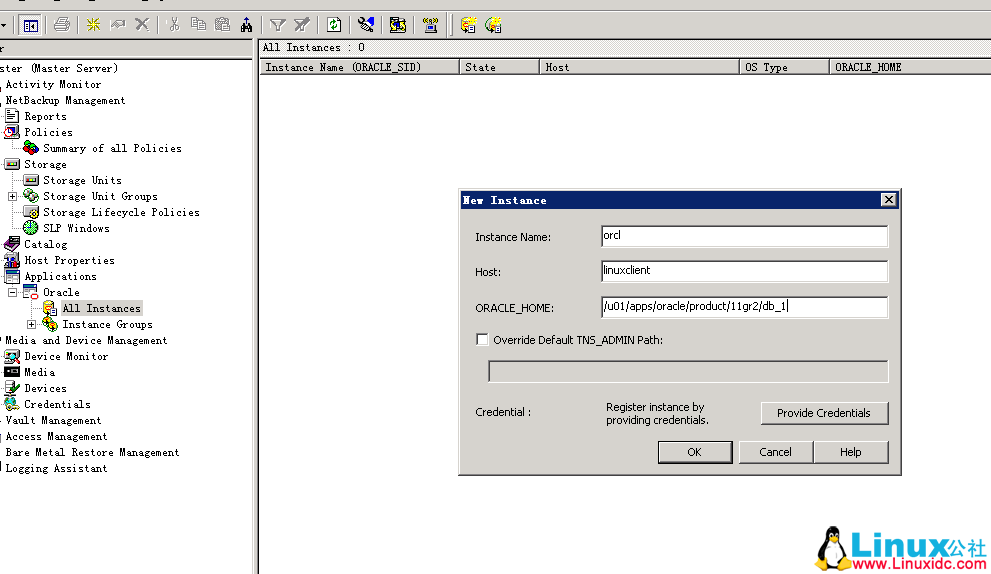Click the yellow and blue arrows toolbar icon
Image resolution: width=991 pixels, height=574 pixels.
point(398,25)
